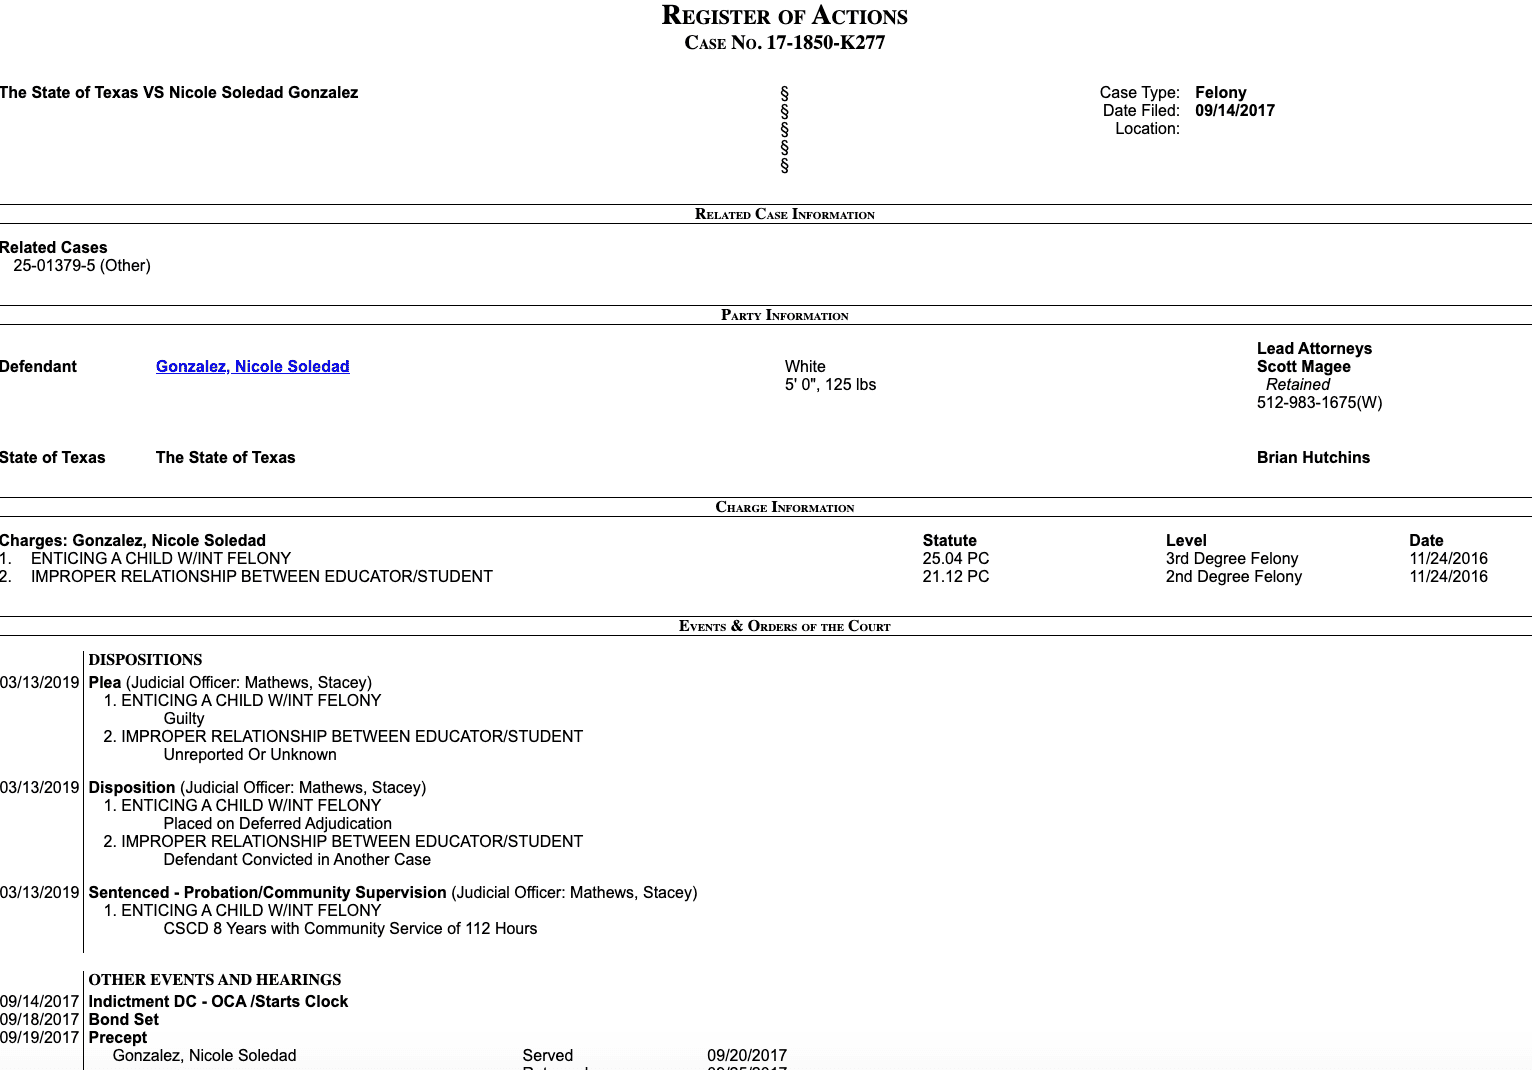Click the Level column header
Viewport: 1532px width, 1070px height.
(x=1186, y=541)
